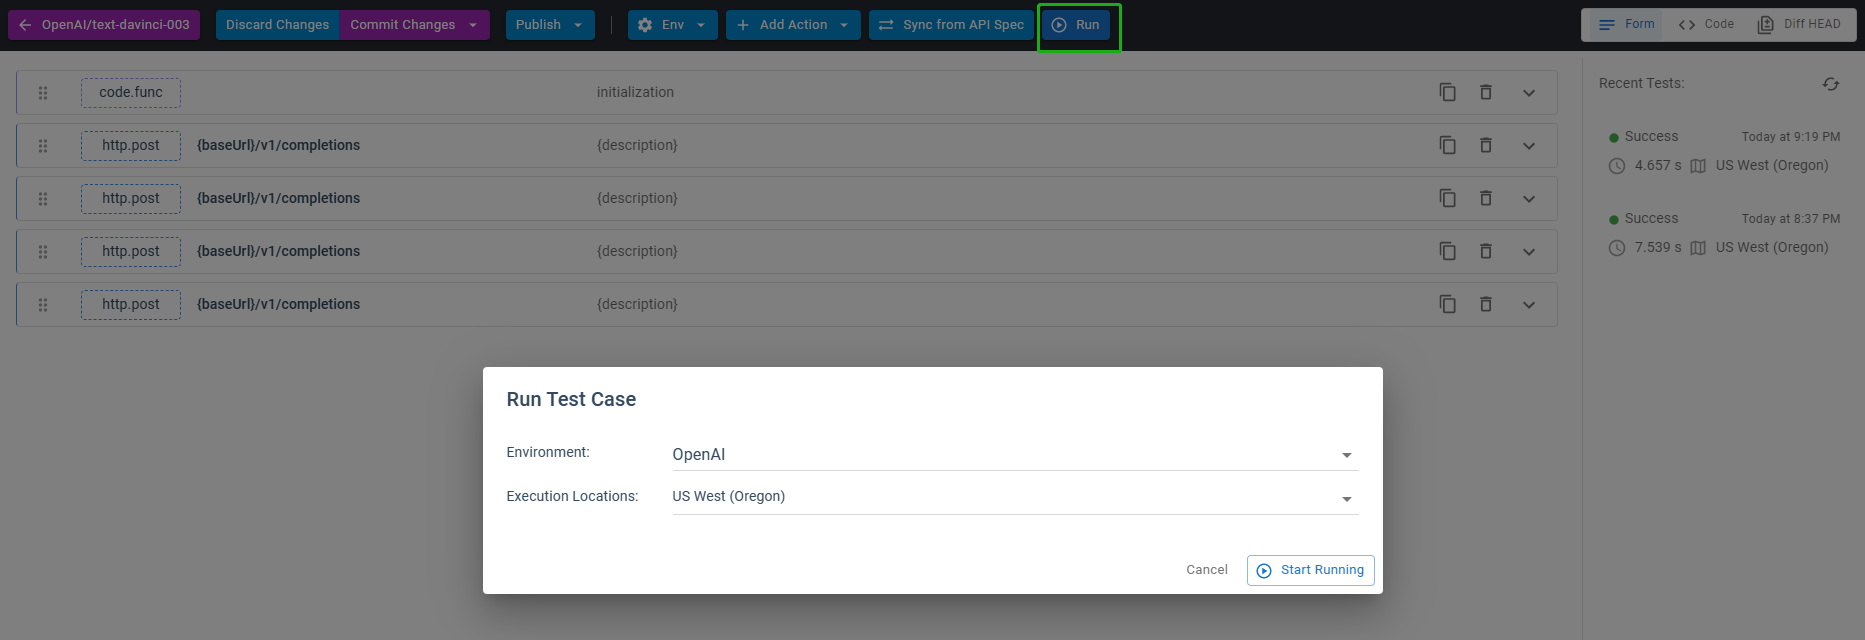The image size is (1865, 640).
Task: Click the last row's {baseUrl}/v1/completions text
Action: click(278, 304)
